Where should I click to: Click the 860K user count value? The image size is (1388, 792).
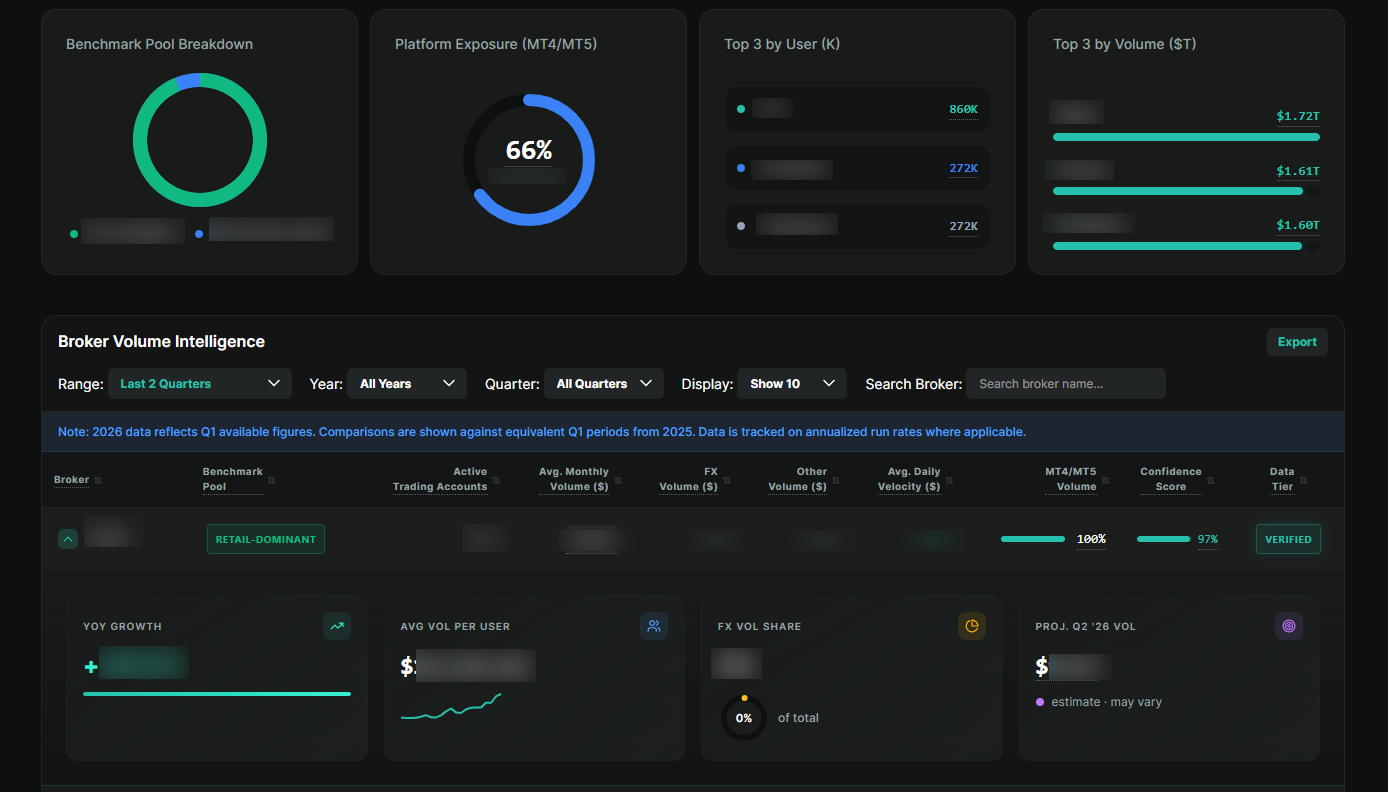coord(963,109)
